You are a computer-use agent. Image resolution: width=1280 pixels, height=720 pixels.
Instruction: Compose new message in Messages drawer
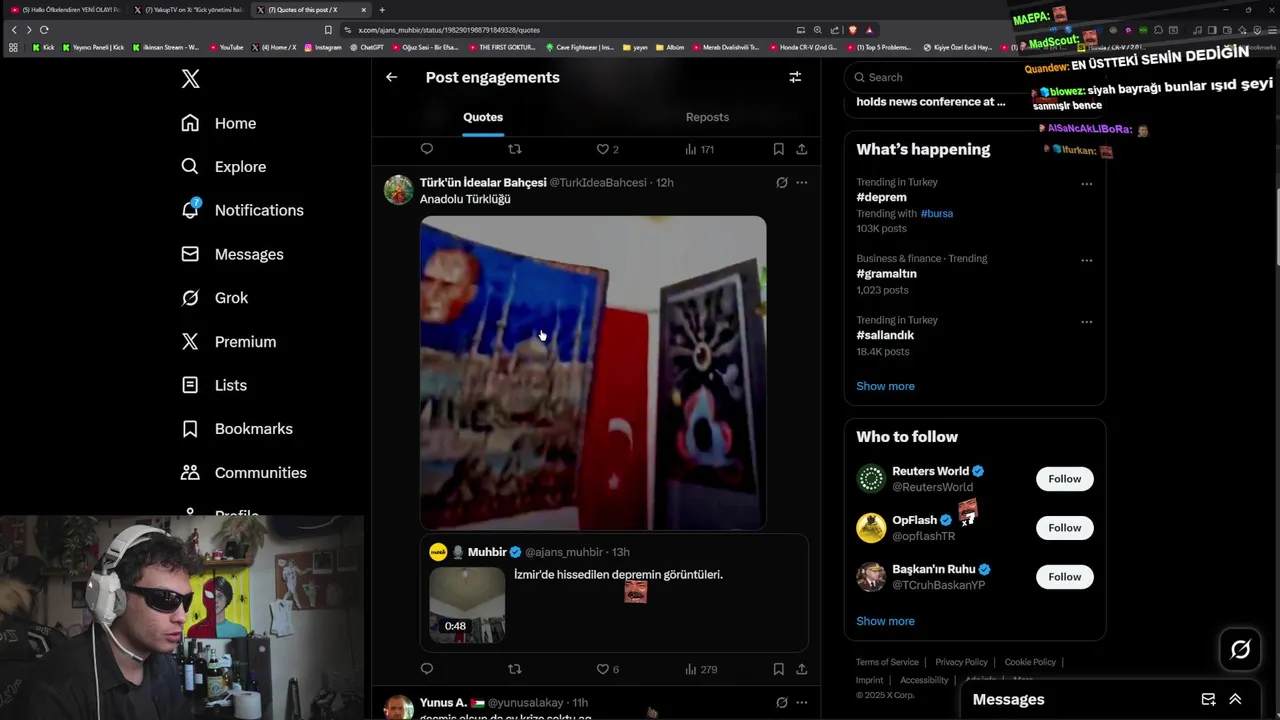(1208, 699)
